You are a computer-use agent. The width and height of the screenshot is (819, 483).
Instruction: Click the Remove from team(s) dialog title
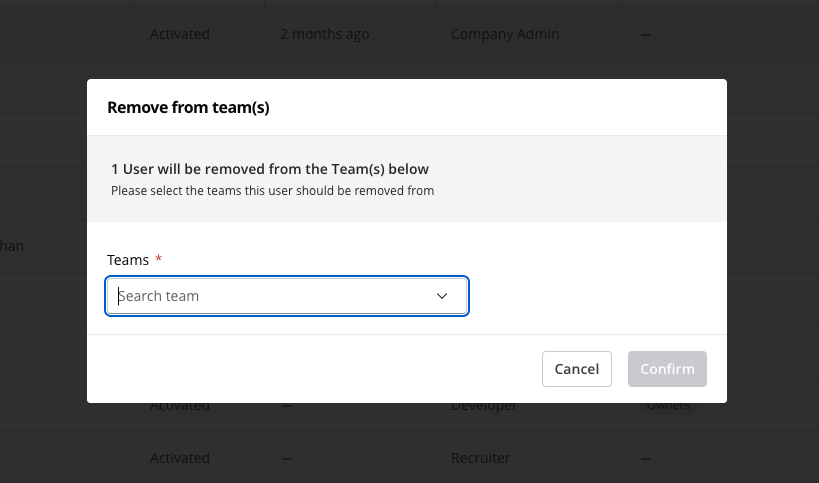(x=188, y=107)
